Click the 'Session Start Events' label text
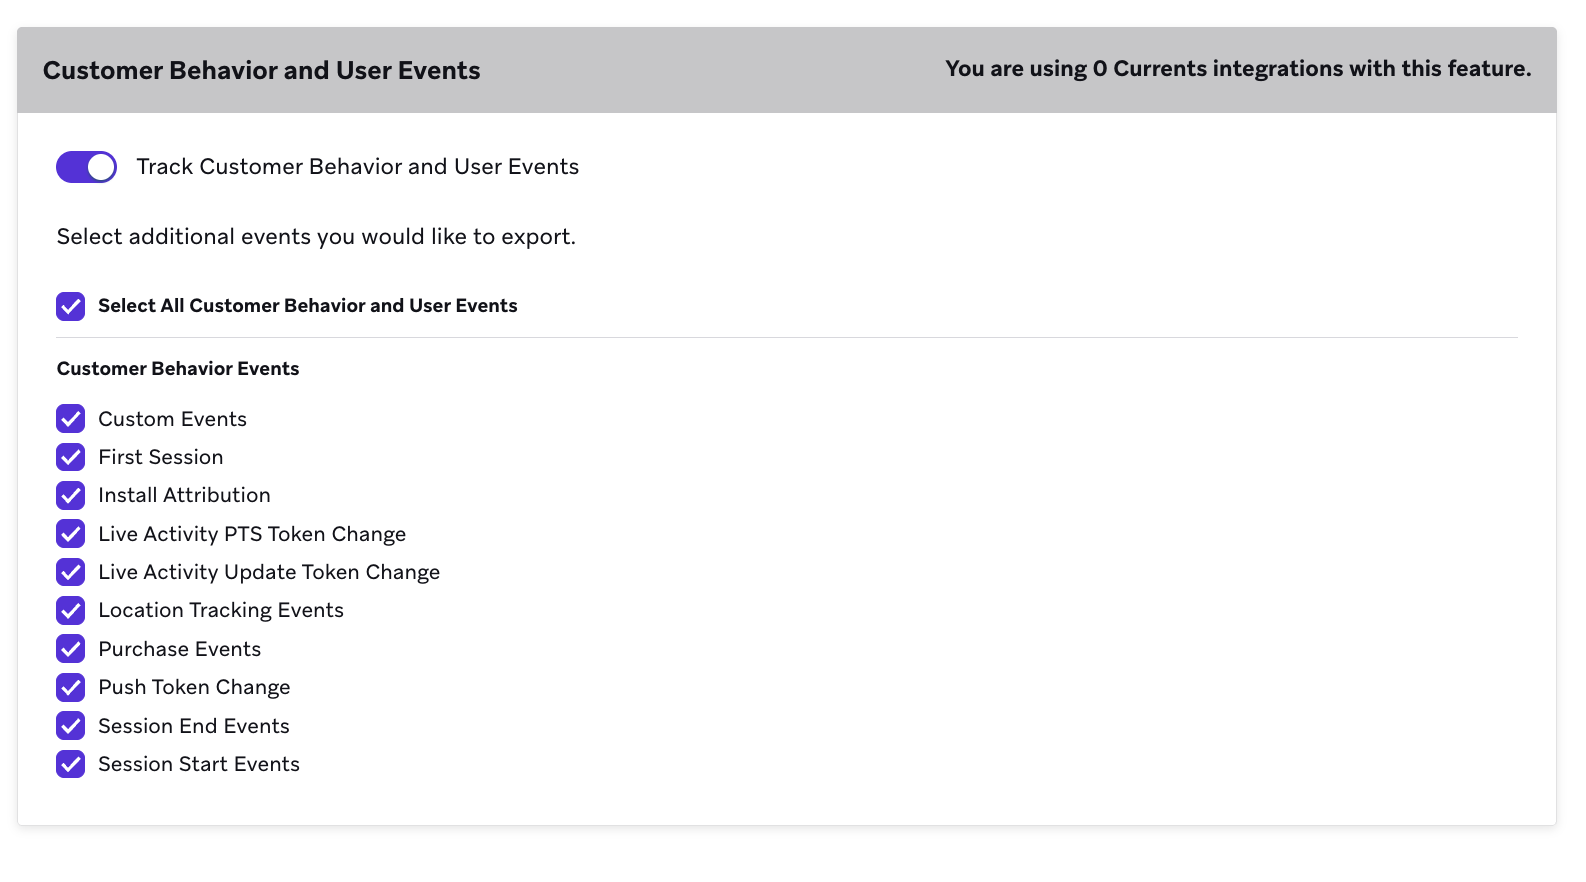Image resolution: width=1586 pixels, height=882 pixels. [199, 764]
